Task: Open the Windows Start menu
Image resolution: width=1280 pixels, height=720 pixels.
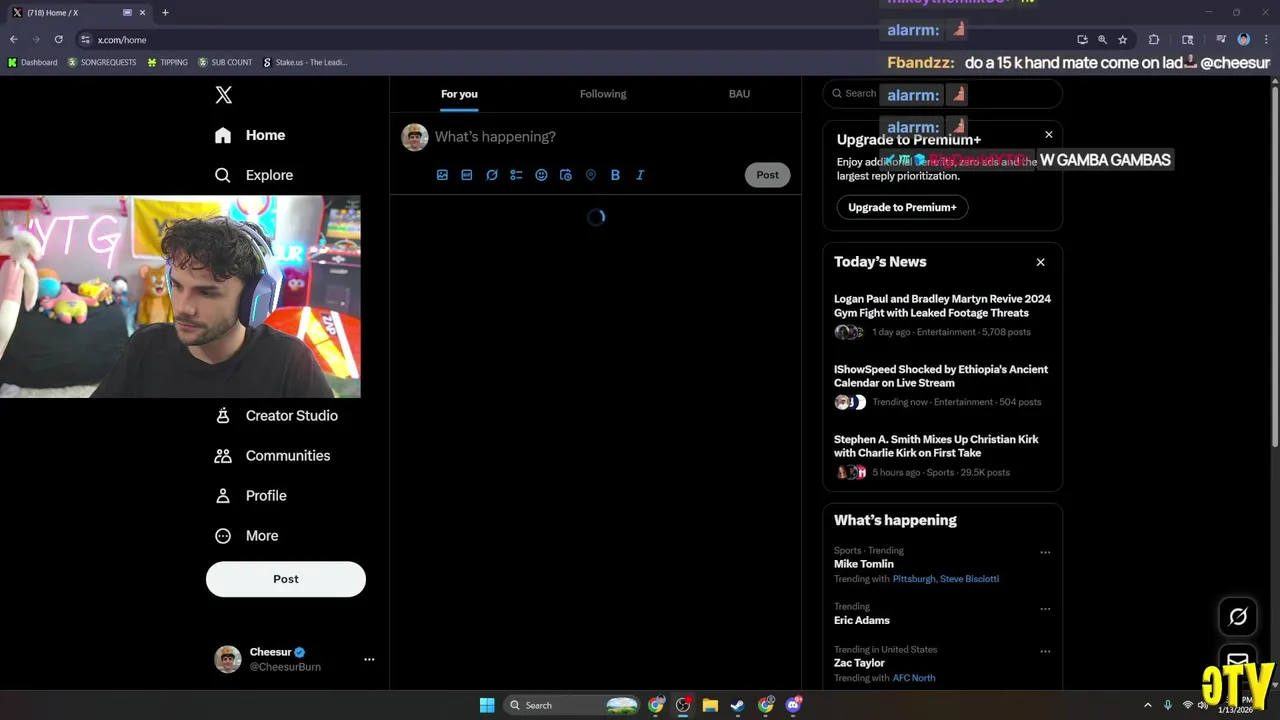Action: pos(487,705)
